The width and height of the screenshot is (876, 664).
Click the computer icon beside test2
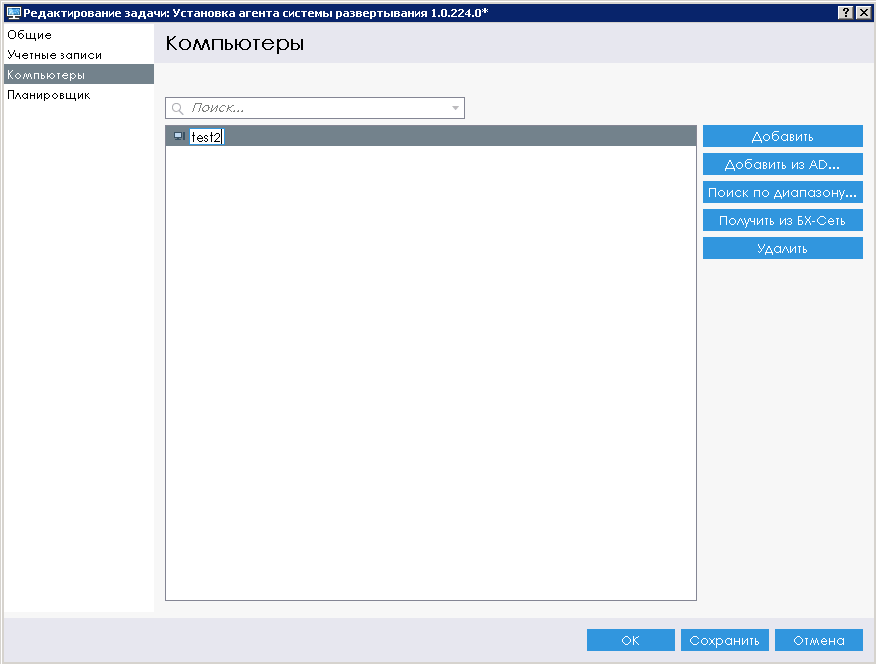179,136
